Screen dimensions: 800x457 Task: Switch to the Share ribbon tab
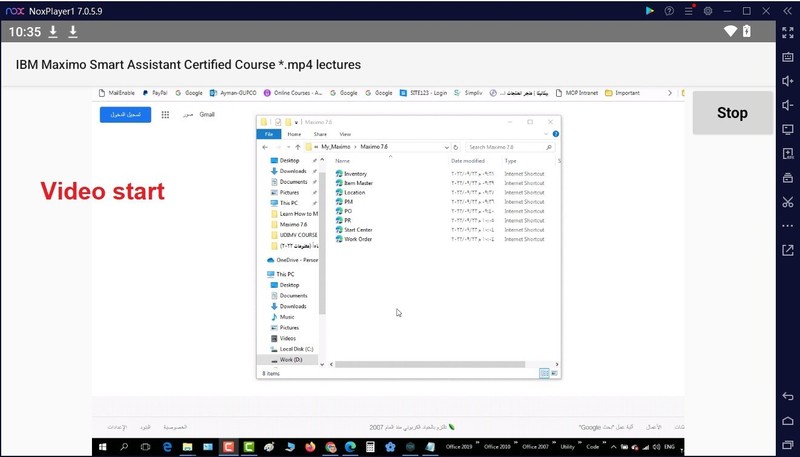click(x=320, y=134)
